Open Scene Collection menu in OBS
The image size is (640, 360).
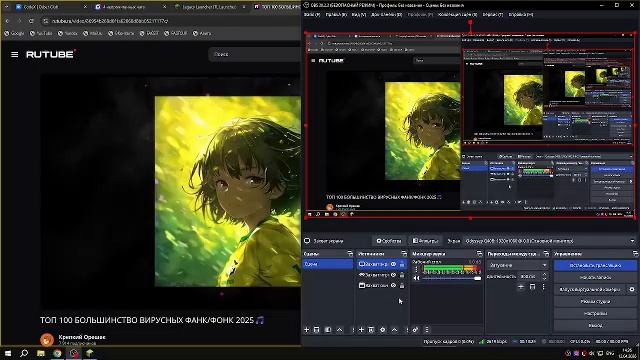[457, 14]
